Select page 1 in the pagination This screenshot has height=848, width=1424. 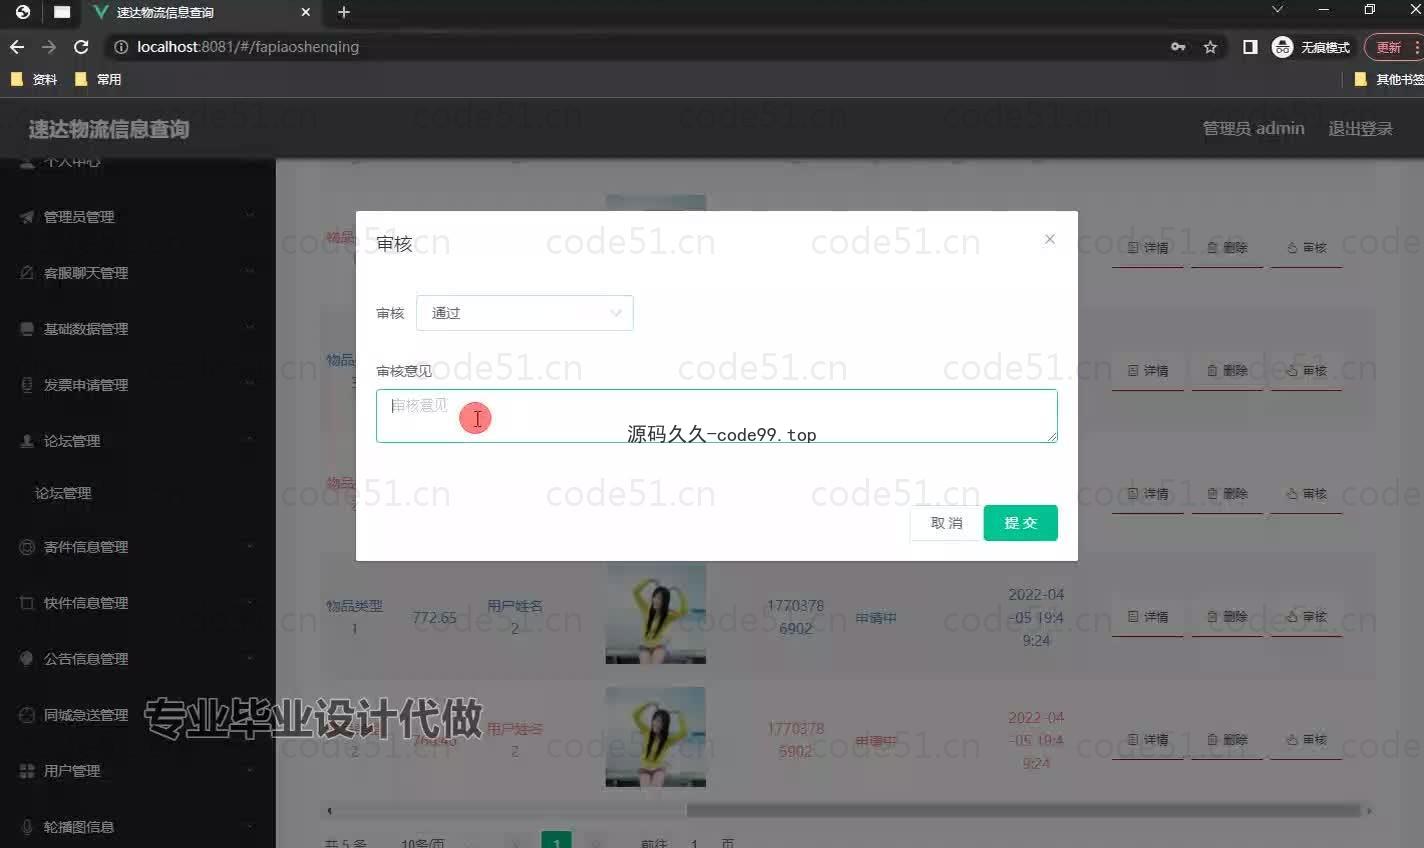tap(556, 840)
